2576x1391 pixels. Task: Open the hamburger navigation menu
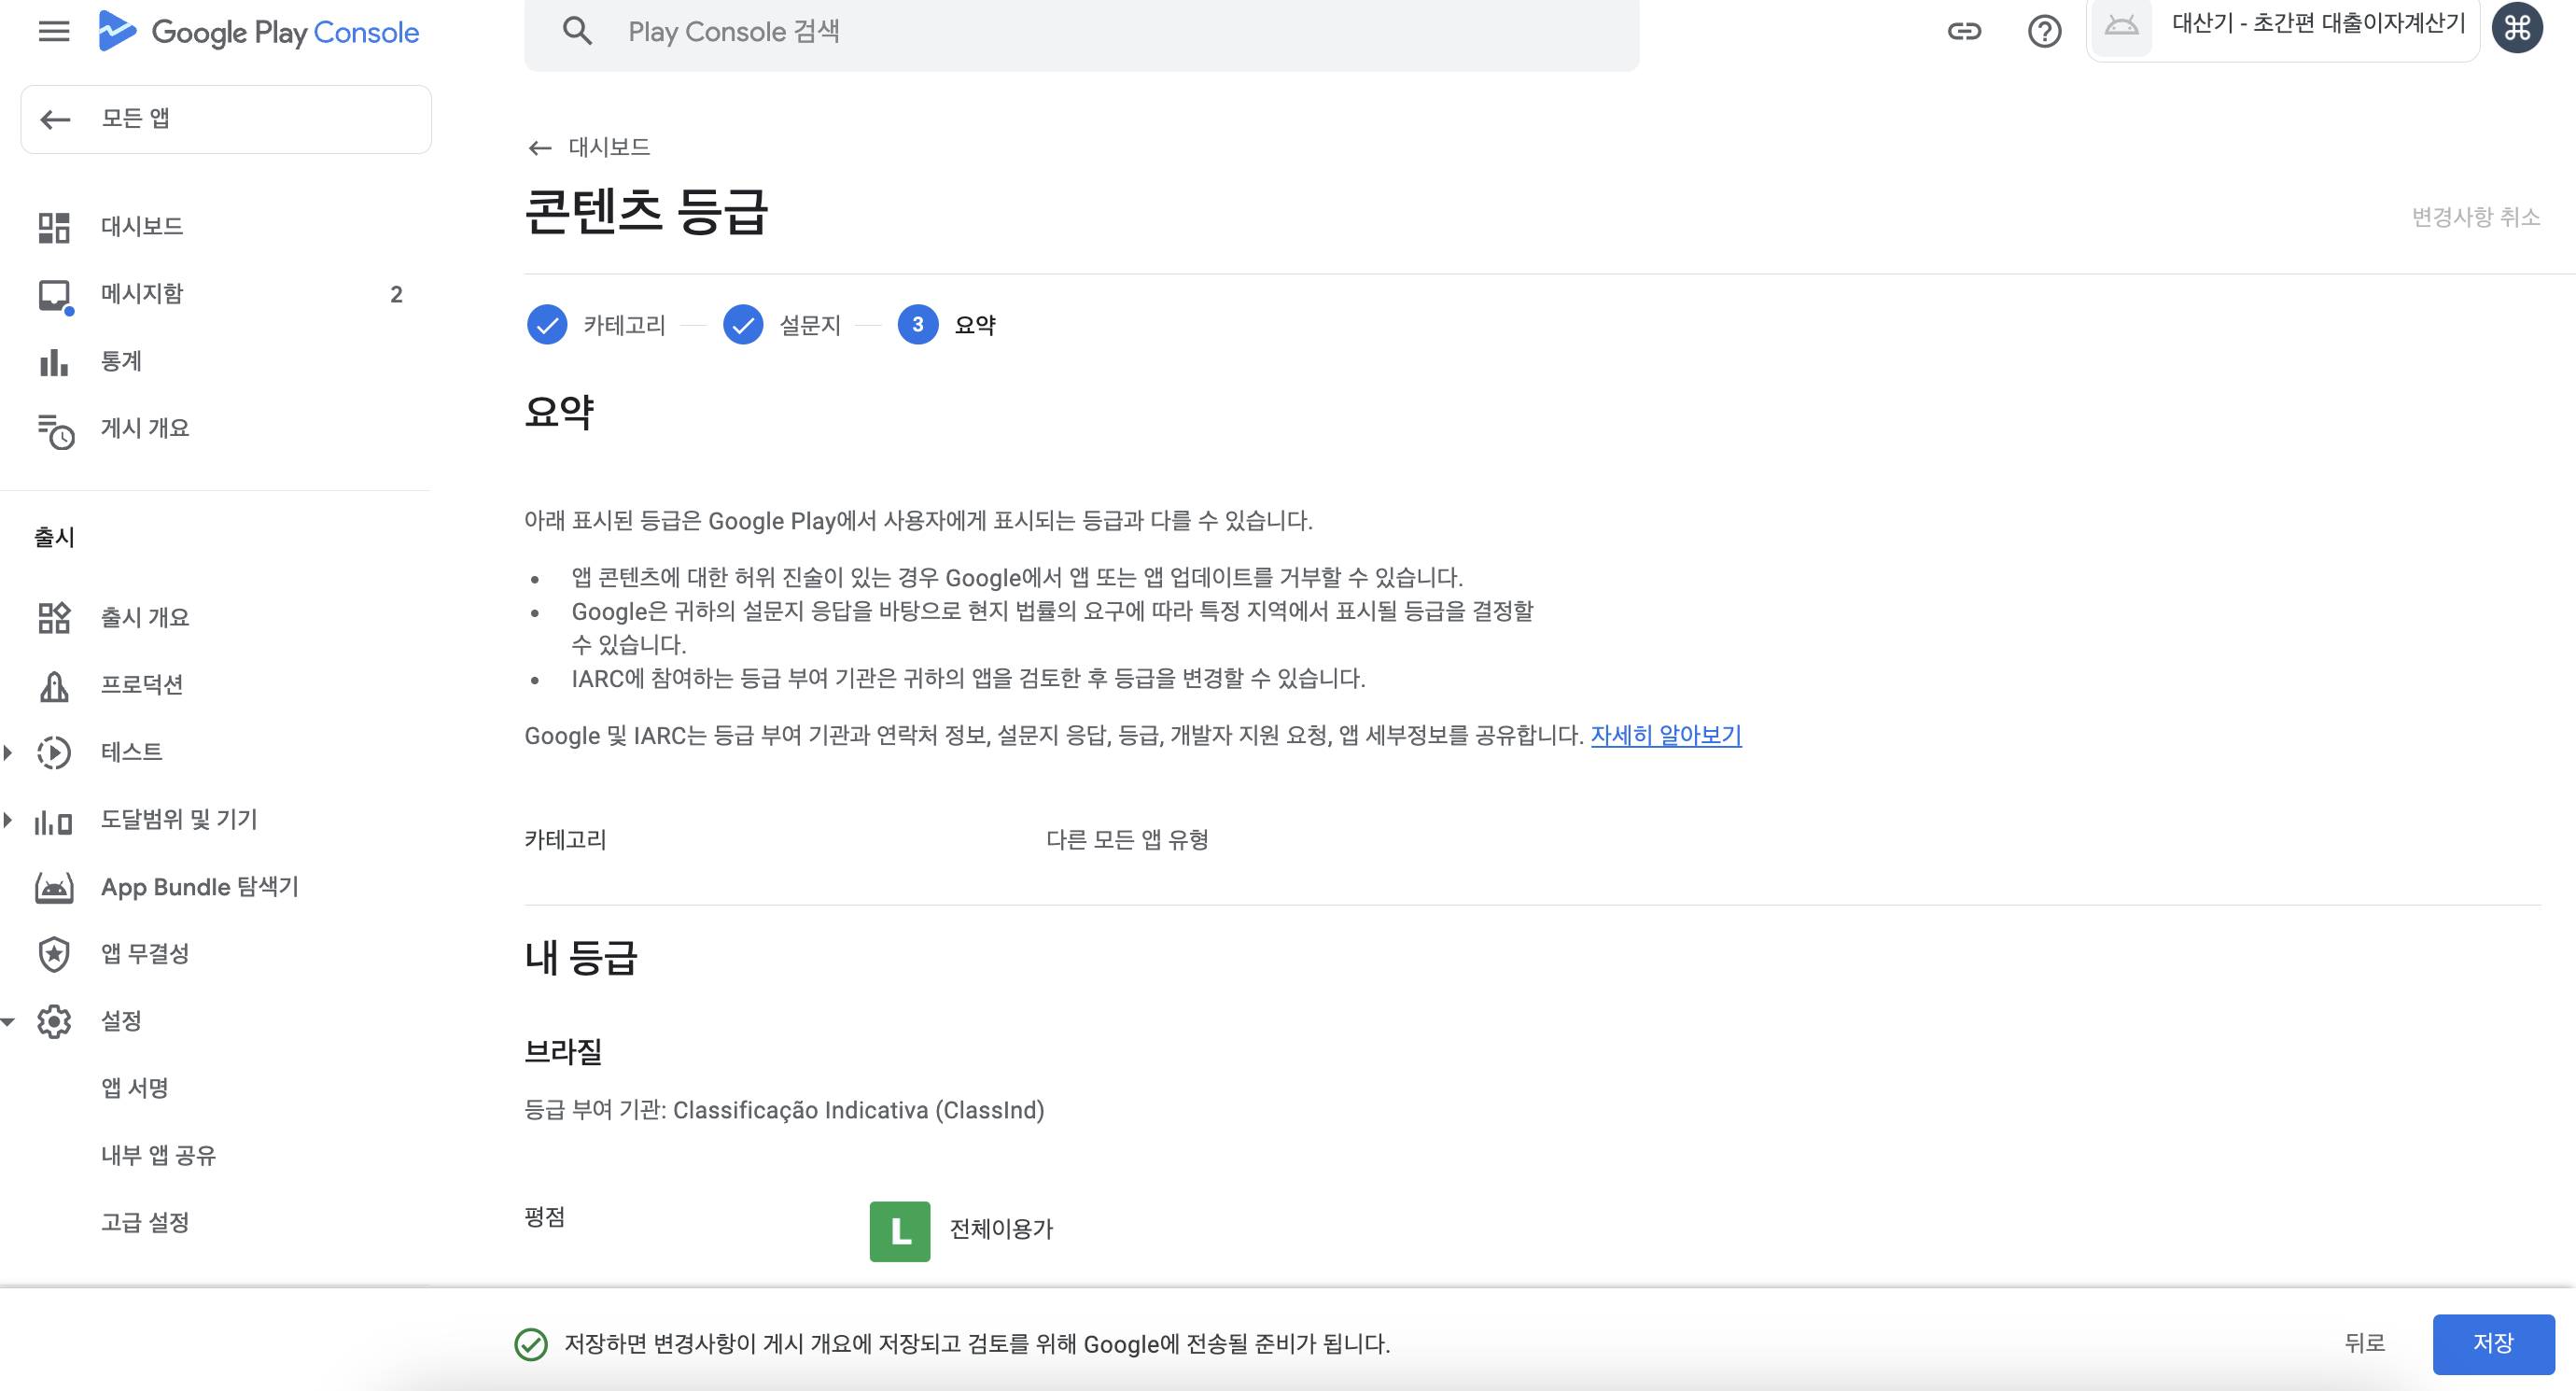click(54, 32)
